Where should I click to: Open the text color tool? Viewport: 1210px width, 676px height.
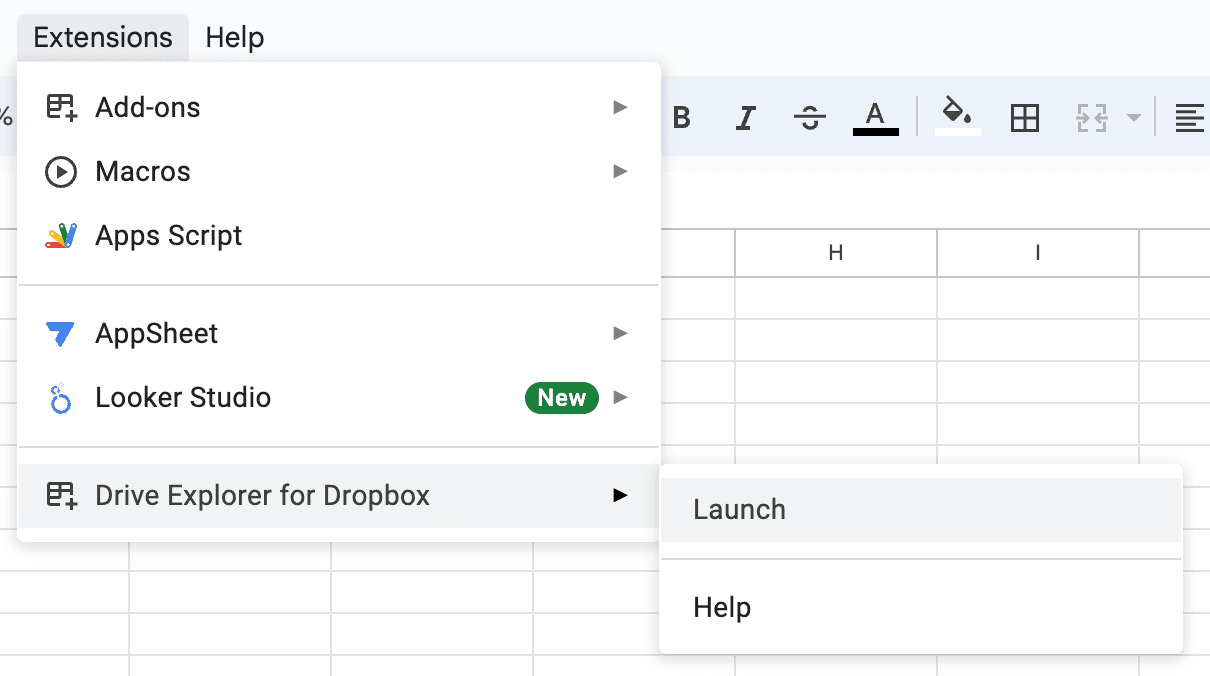875,117
